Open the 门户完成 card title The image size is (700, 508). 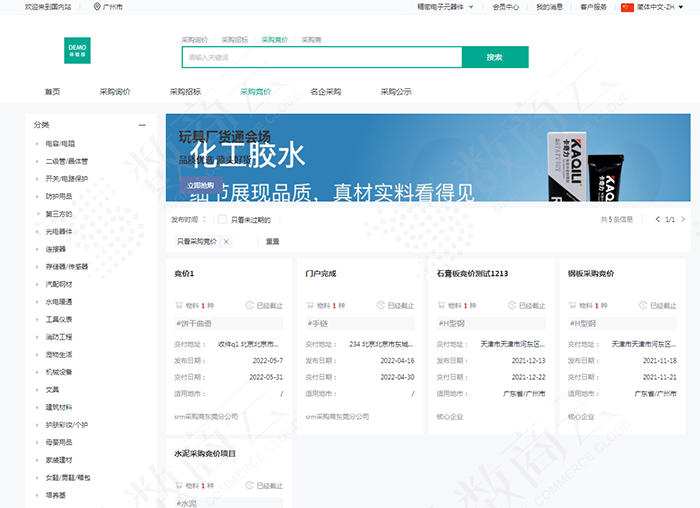(x=321, y=273)
